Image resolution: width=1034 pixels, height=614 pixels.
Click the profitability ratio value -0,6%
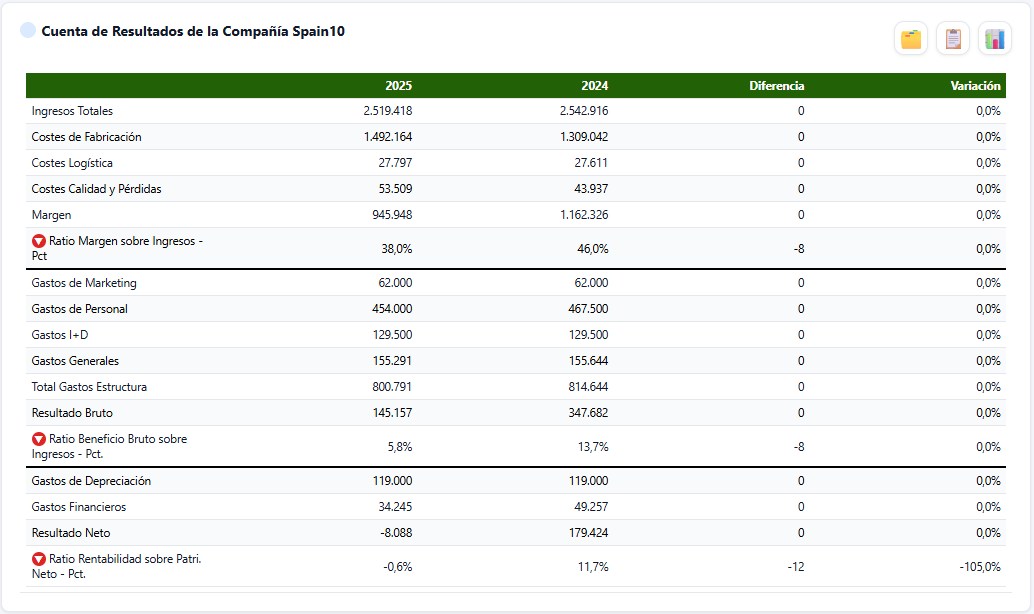(398, 567)
